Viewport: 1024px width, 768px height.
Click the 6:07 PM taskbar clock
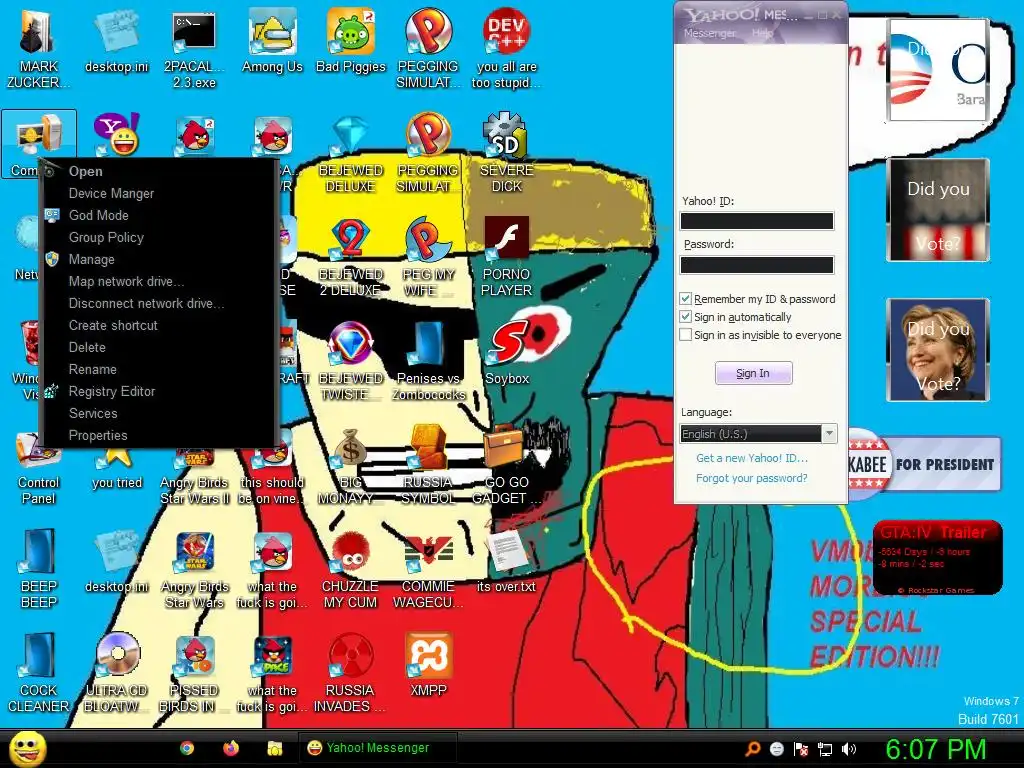935,749
